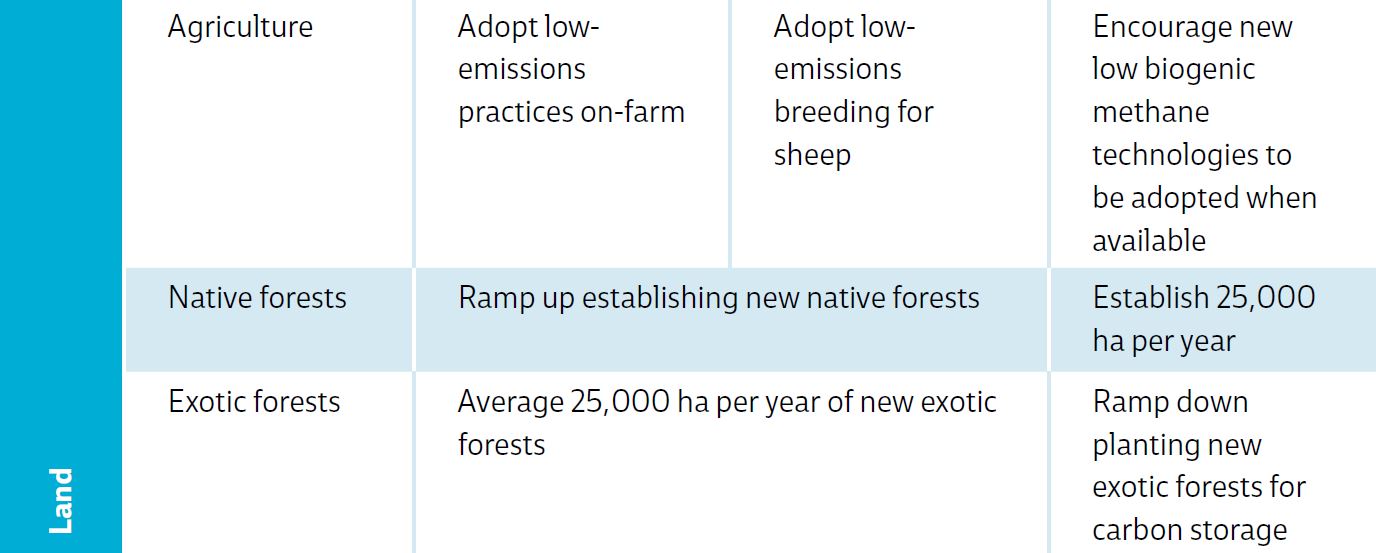
Task: Click the "Native forests" row heading
Action: [257, 298]
